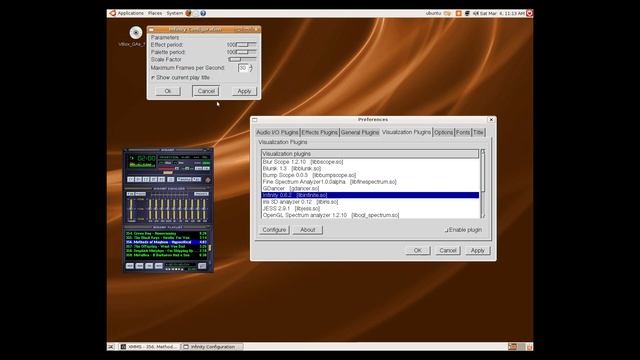The width and height of the screenshot is (640, 360).
Task: Open the help launcher in top panel
Action: tap(203, 13)
